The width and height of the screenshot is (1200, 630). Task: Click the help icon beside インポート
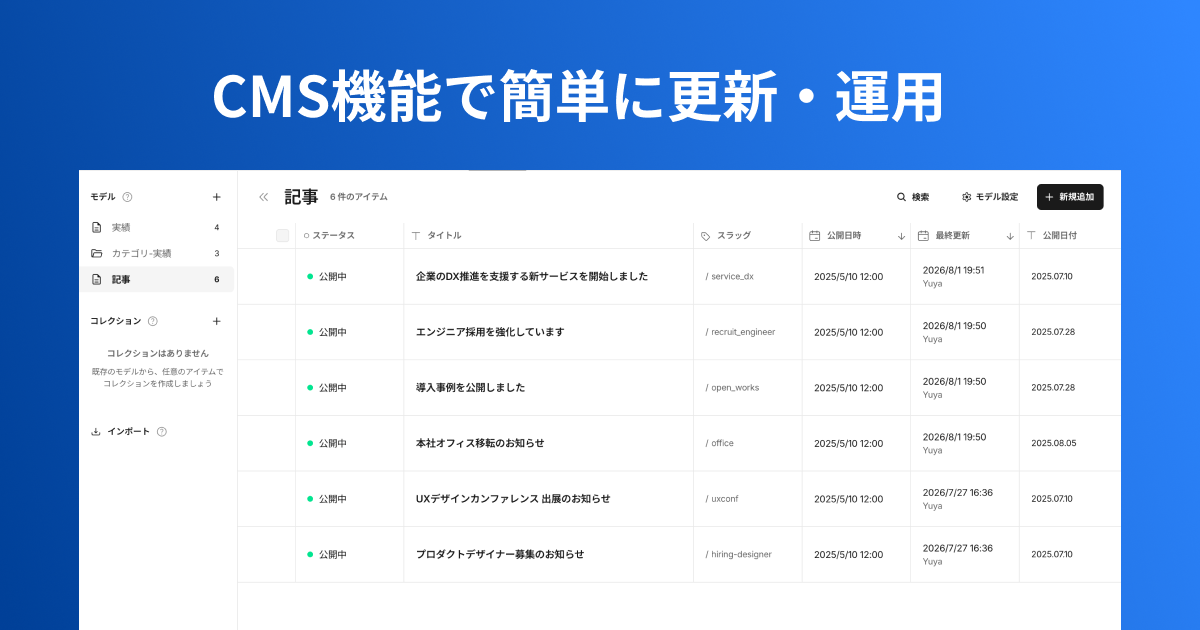tap(162, 432)
